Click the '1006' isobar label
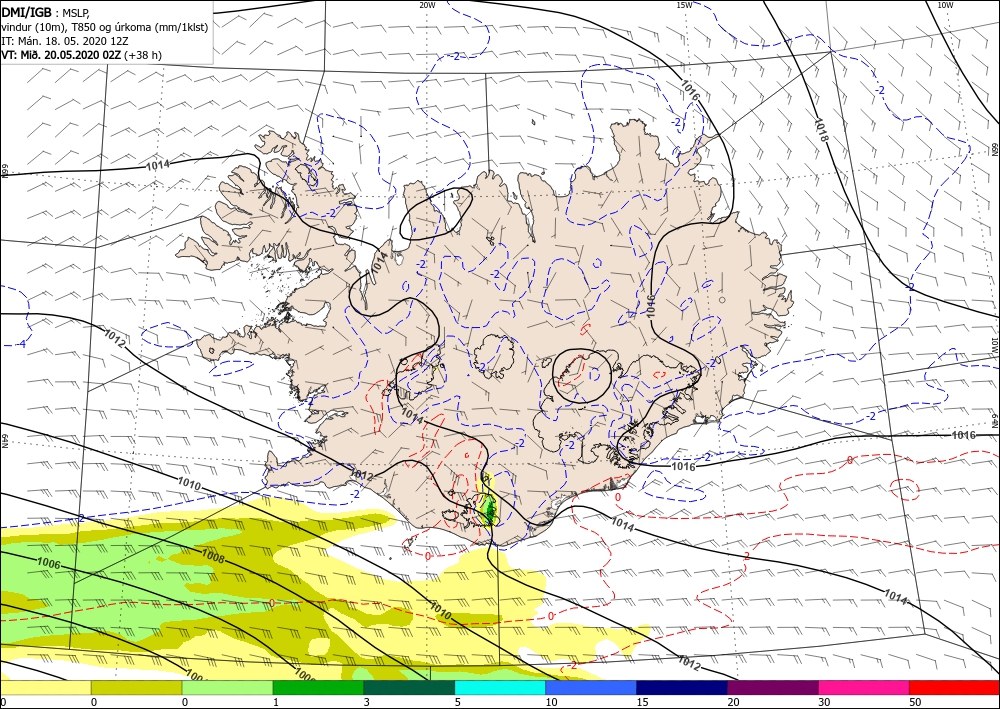This screenshot has height=709, width=1000. click(49, 563)
